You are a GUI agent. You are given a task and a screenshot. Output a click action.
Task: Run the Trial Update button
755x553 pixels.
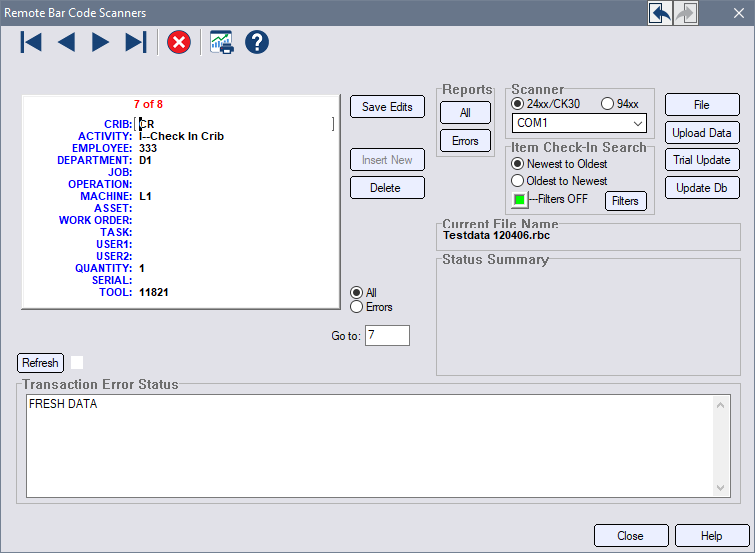coord(702,160)
